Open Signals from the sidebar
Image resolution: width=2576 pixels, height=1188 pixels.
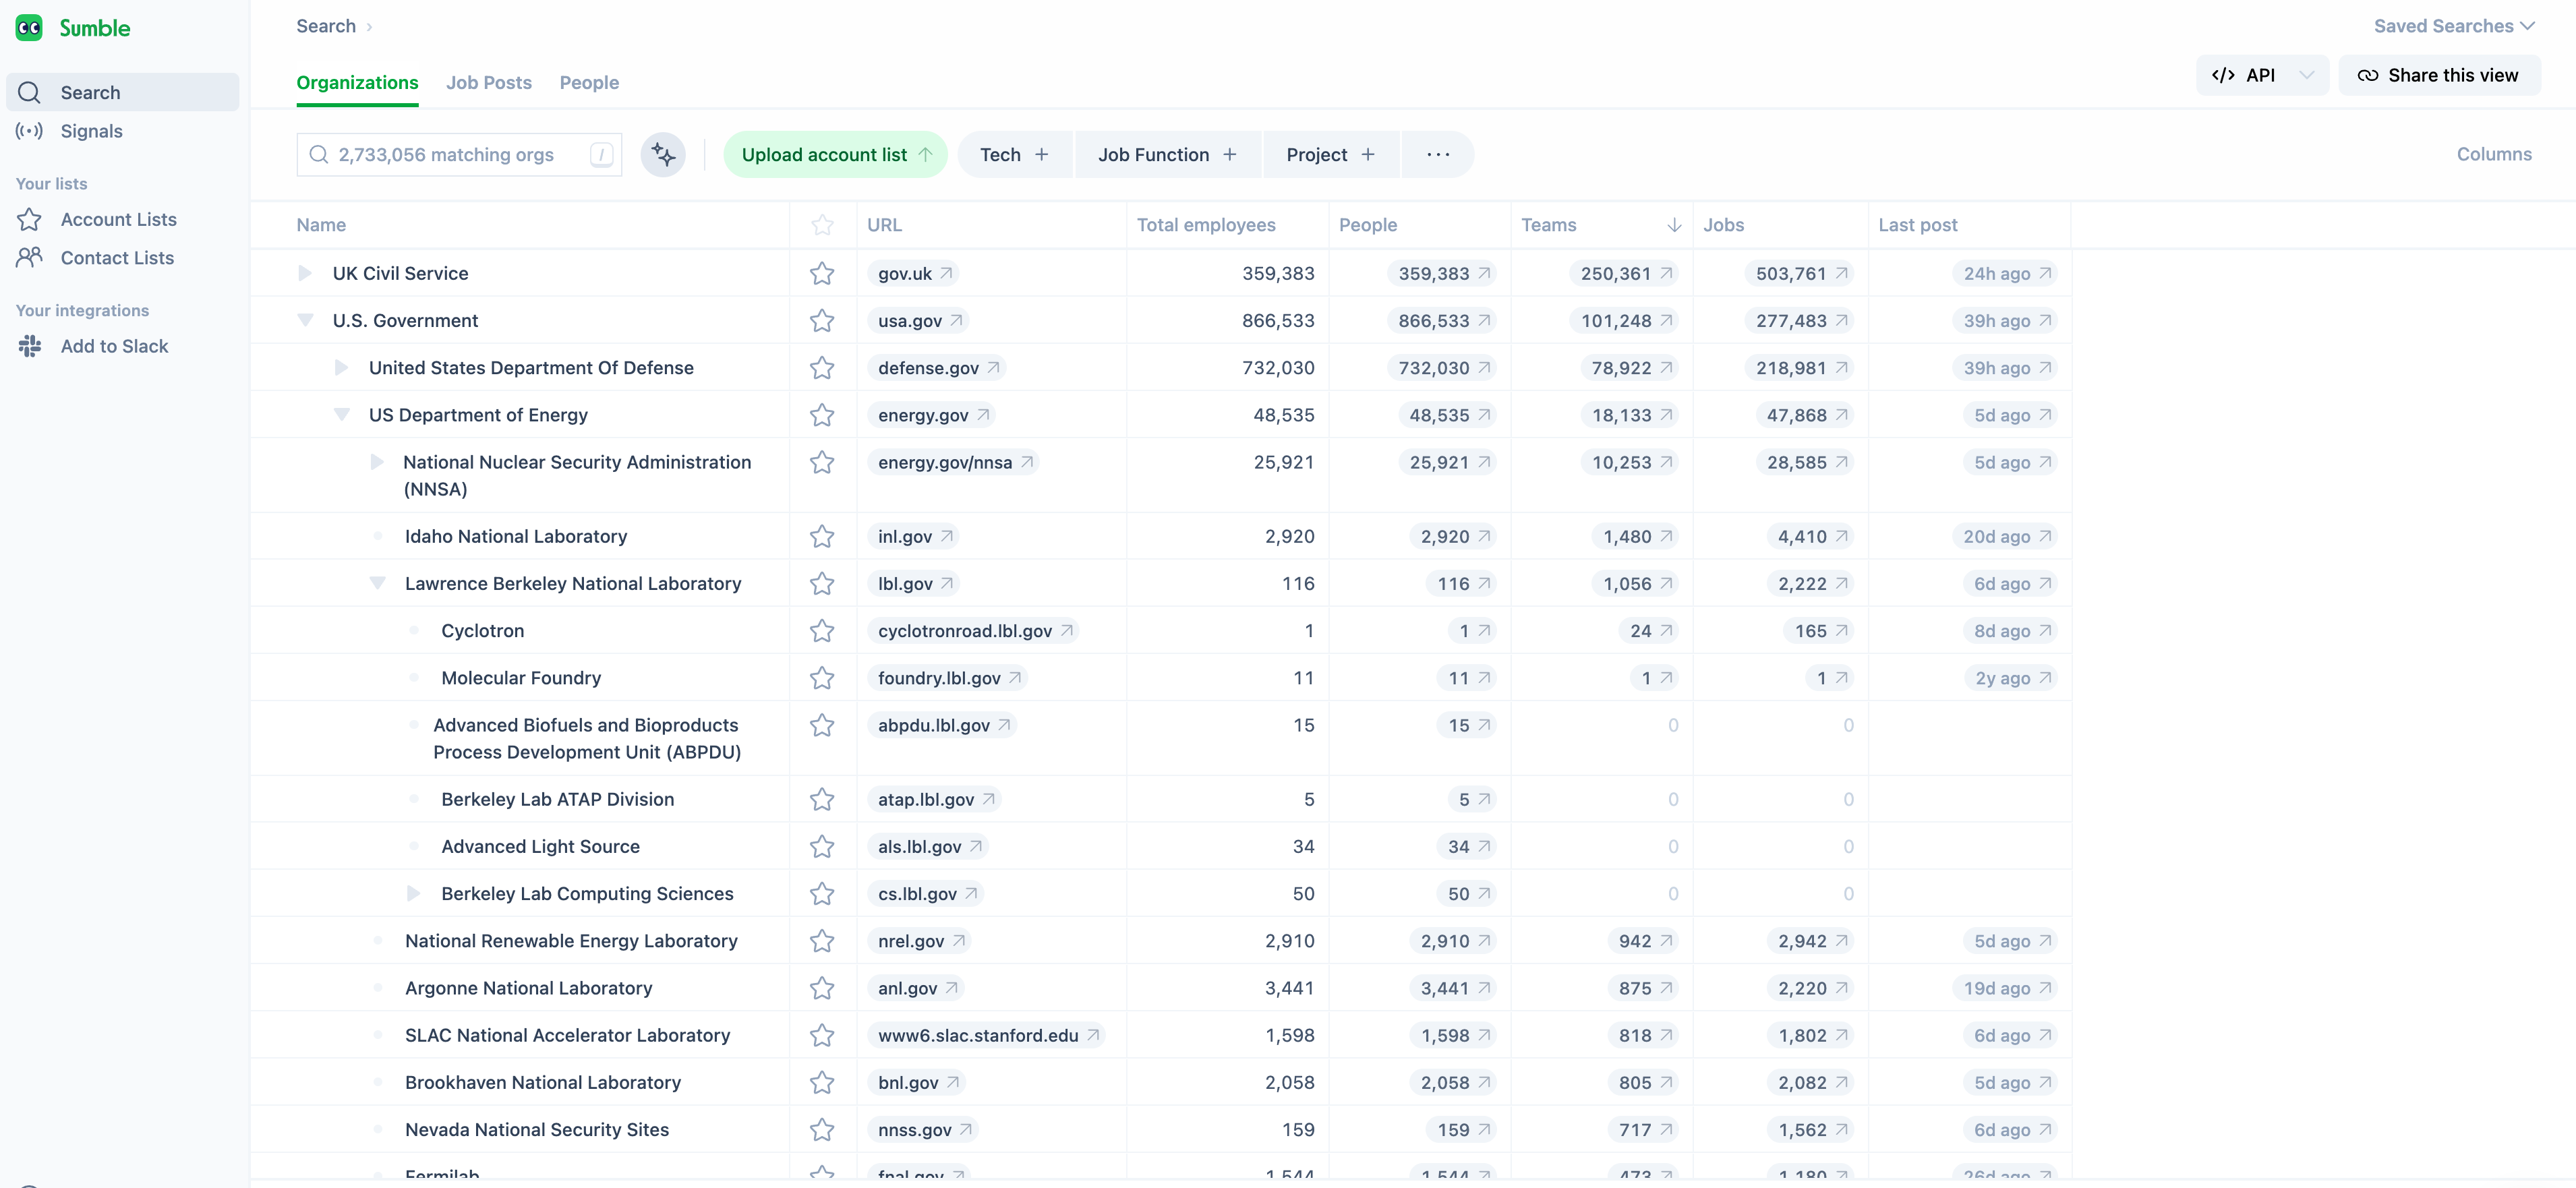91,131
